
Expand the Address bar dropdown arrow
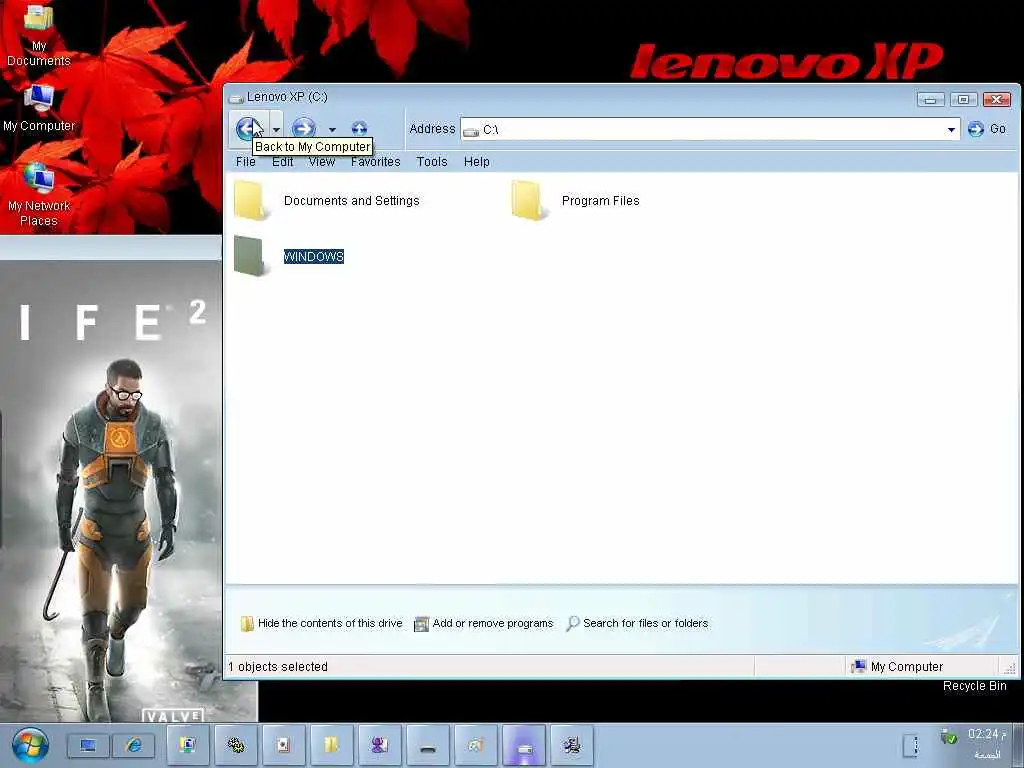[x=951, y=130]
